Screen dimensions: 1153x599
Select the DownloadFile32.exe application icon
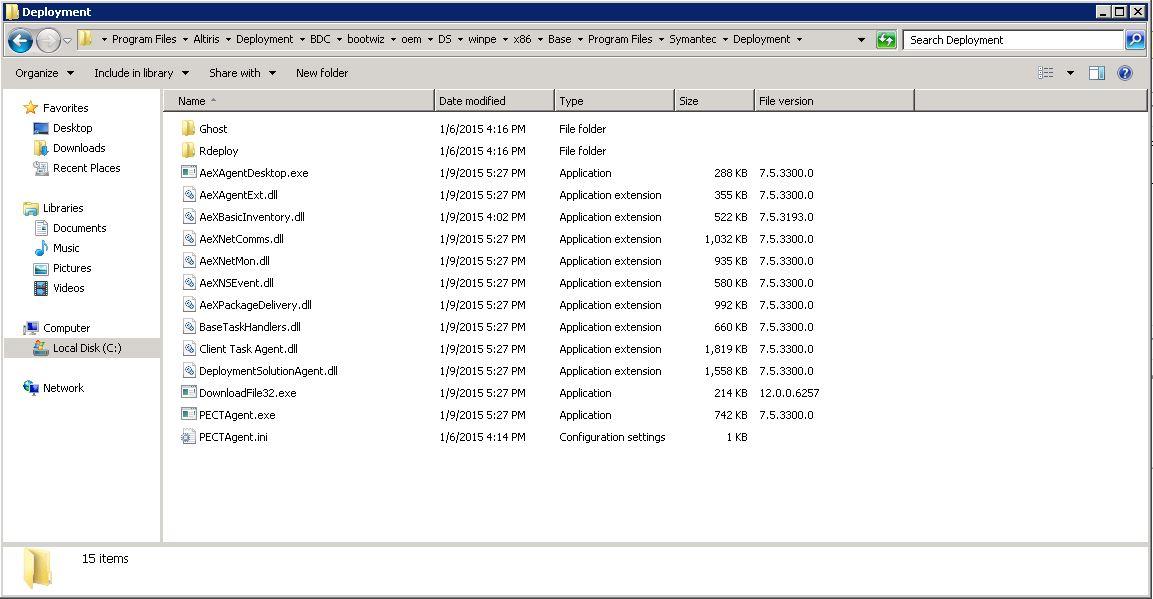[x=188, y=393]
